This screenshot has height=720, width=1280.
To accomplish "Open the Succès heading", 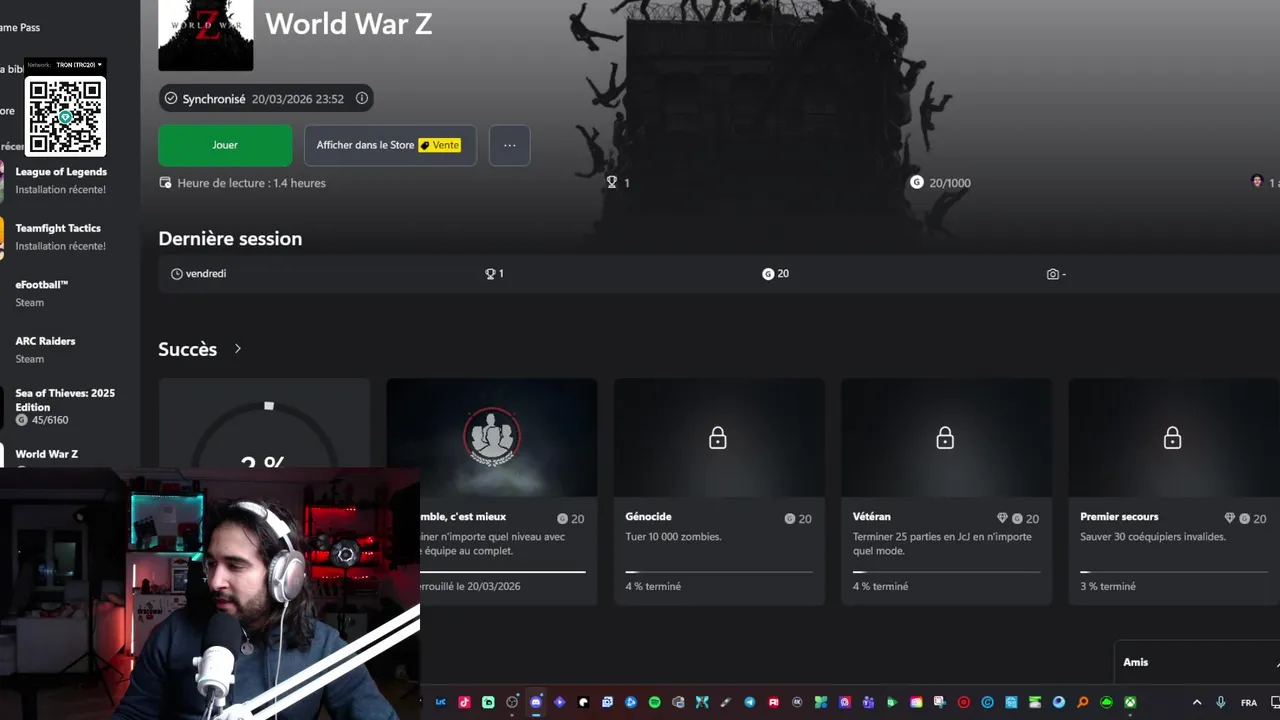I will (188, 349).
